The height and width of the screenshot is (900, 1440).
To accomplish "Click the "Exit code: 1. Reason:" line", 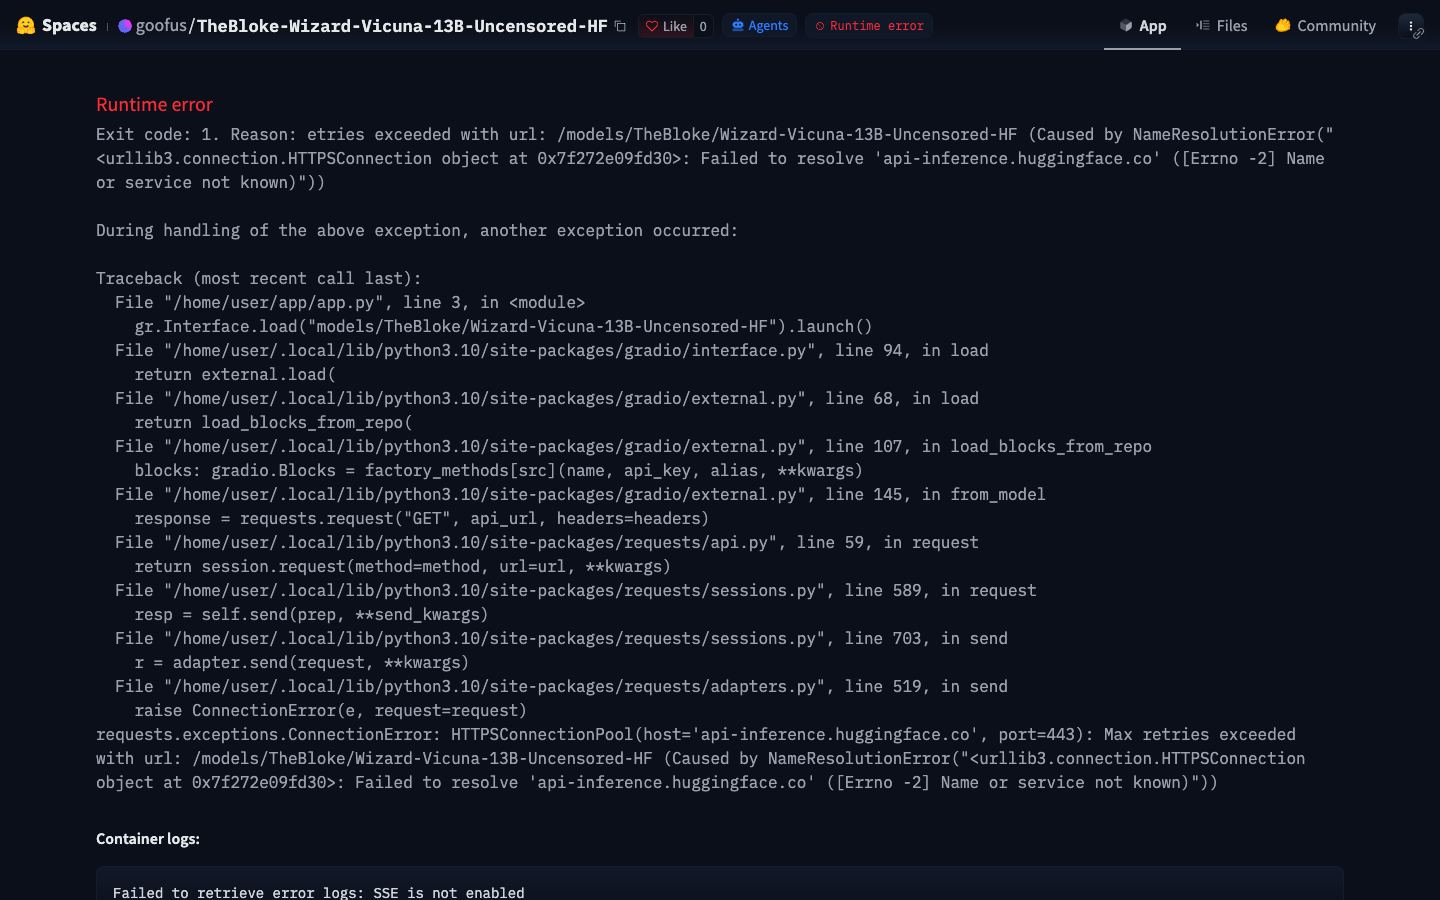I will click(715, 134).
